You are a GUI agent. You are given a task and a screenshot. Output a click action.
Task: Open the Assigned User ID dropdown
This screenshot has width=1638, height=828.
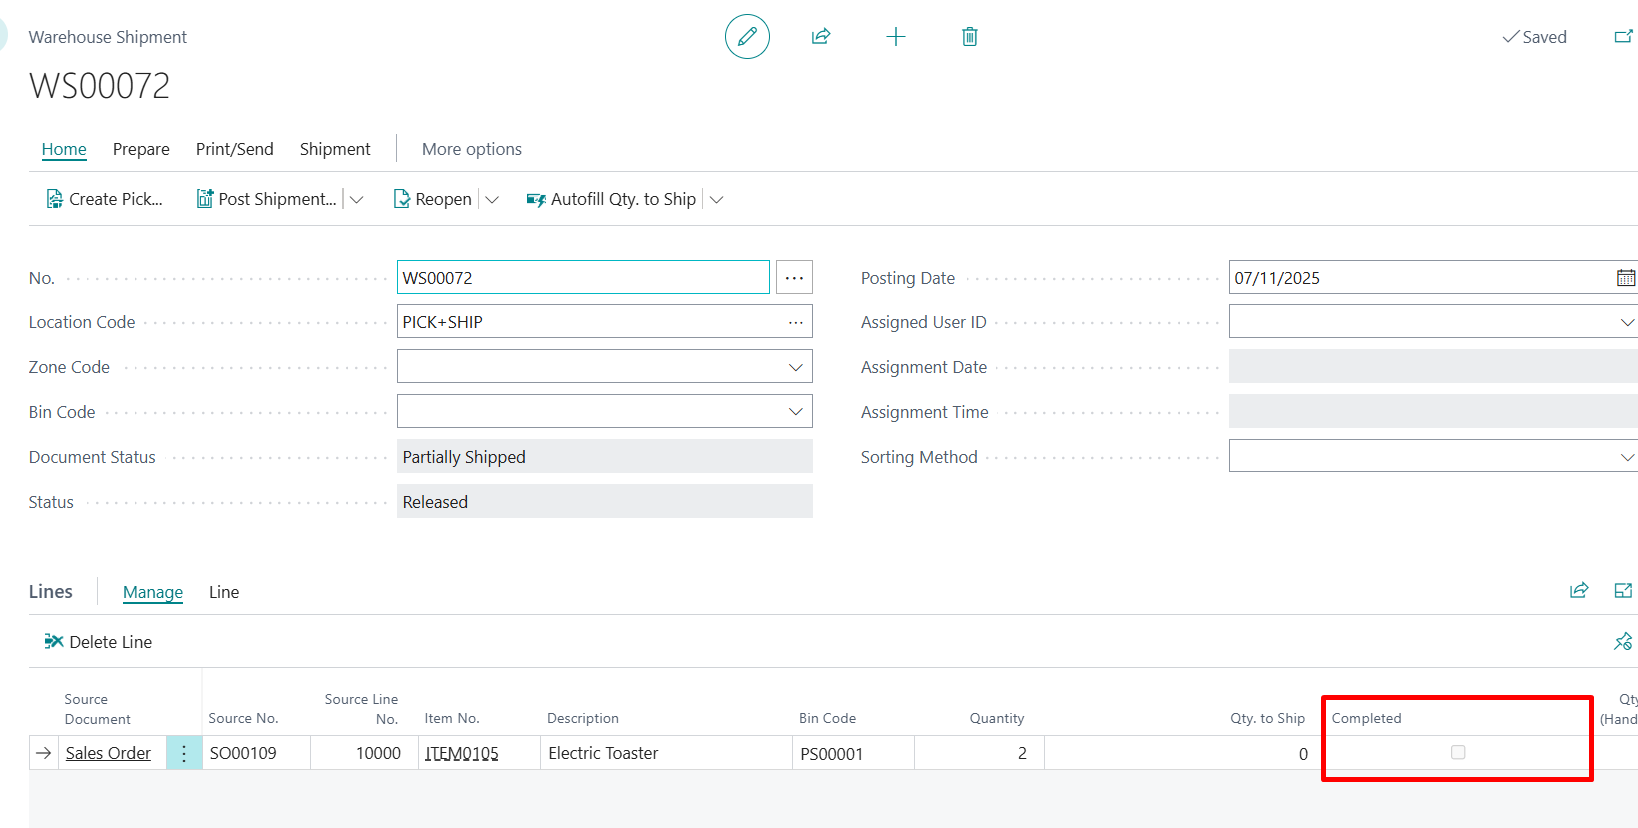[1626, 322]
